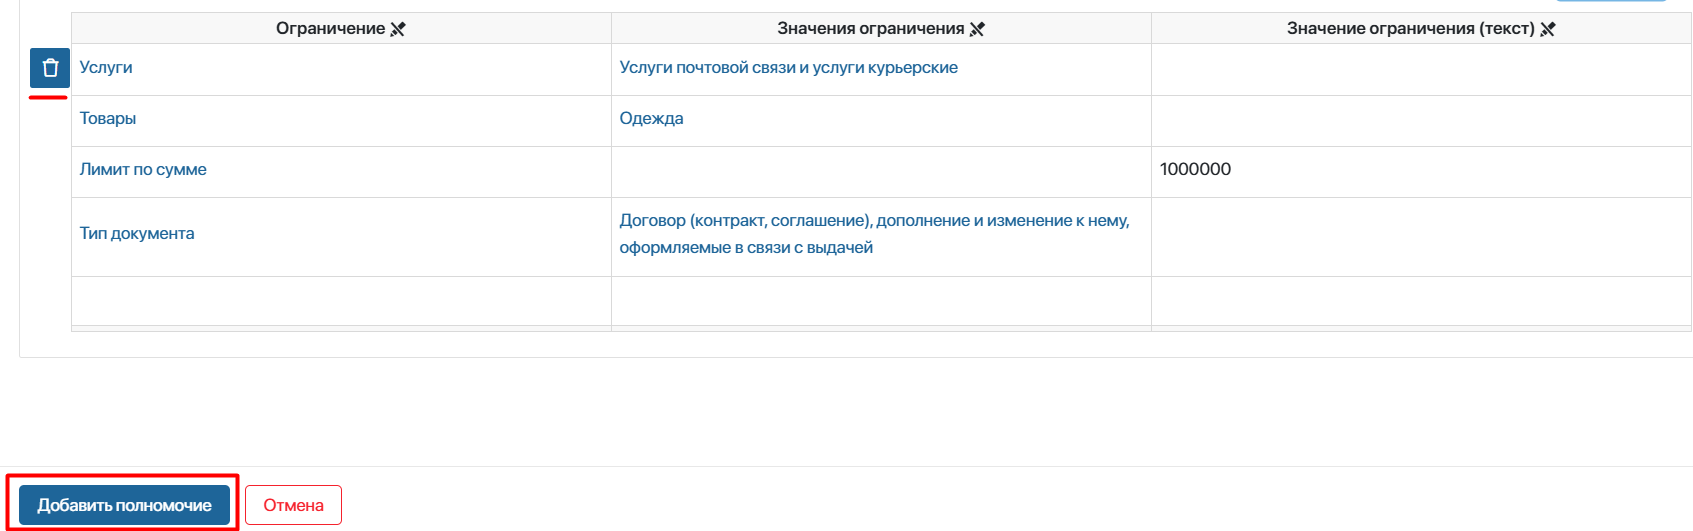Open the Тип документа restriction link
The width and height of the screenshot is (1693, 531).
(137, 233)
